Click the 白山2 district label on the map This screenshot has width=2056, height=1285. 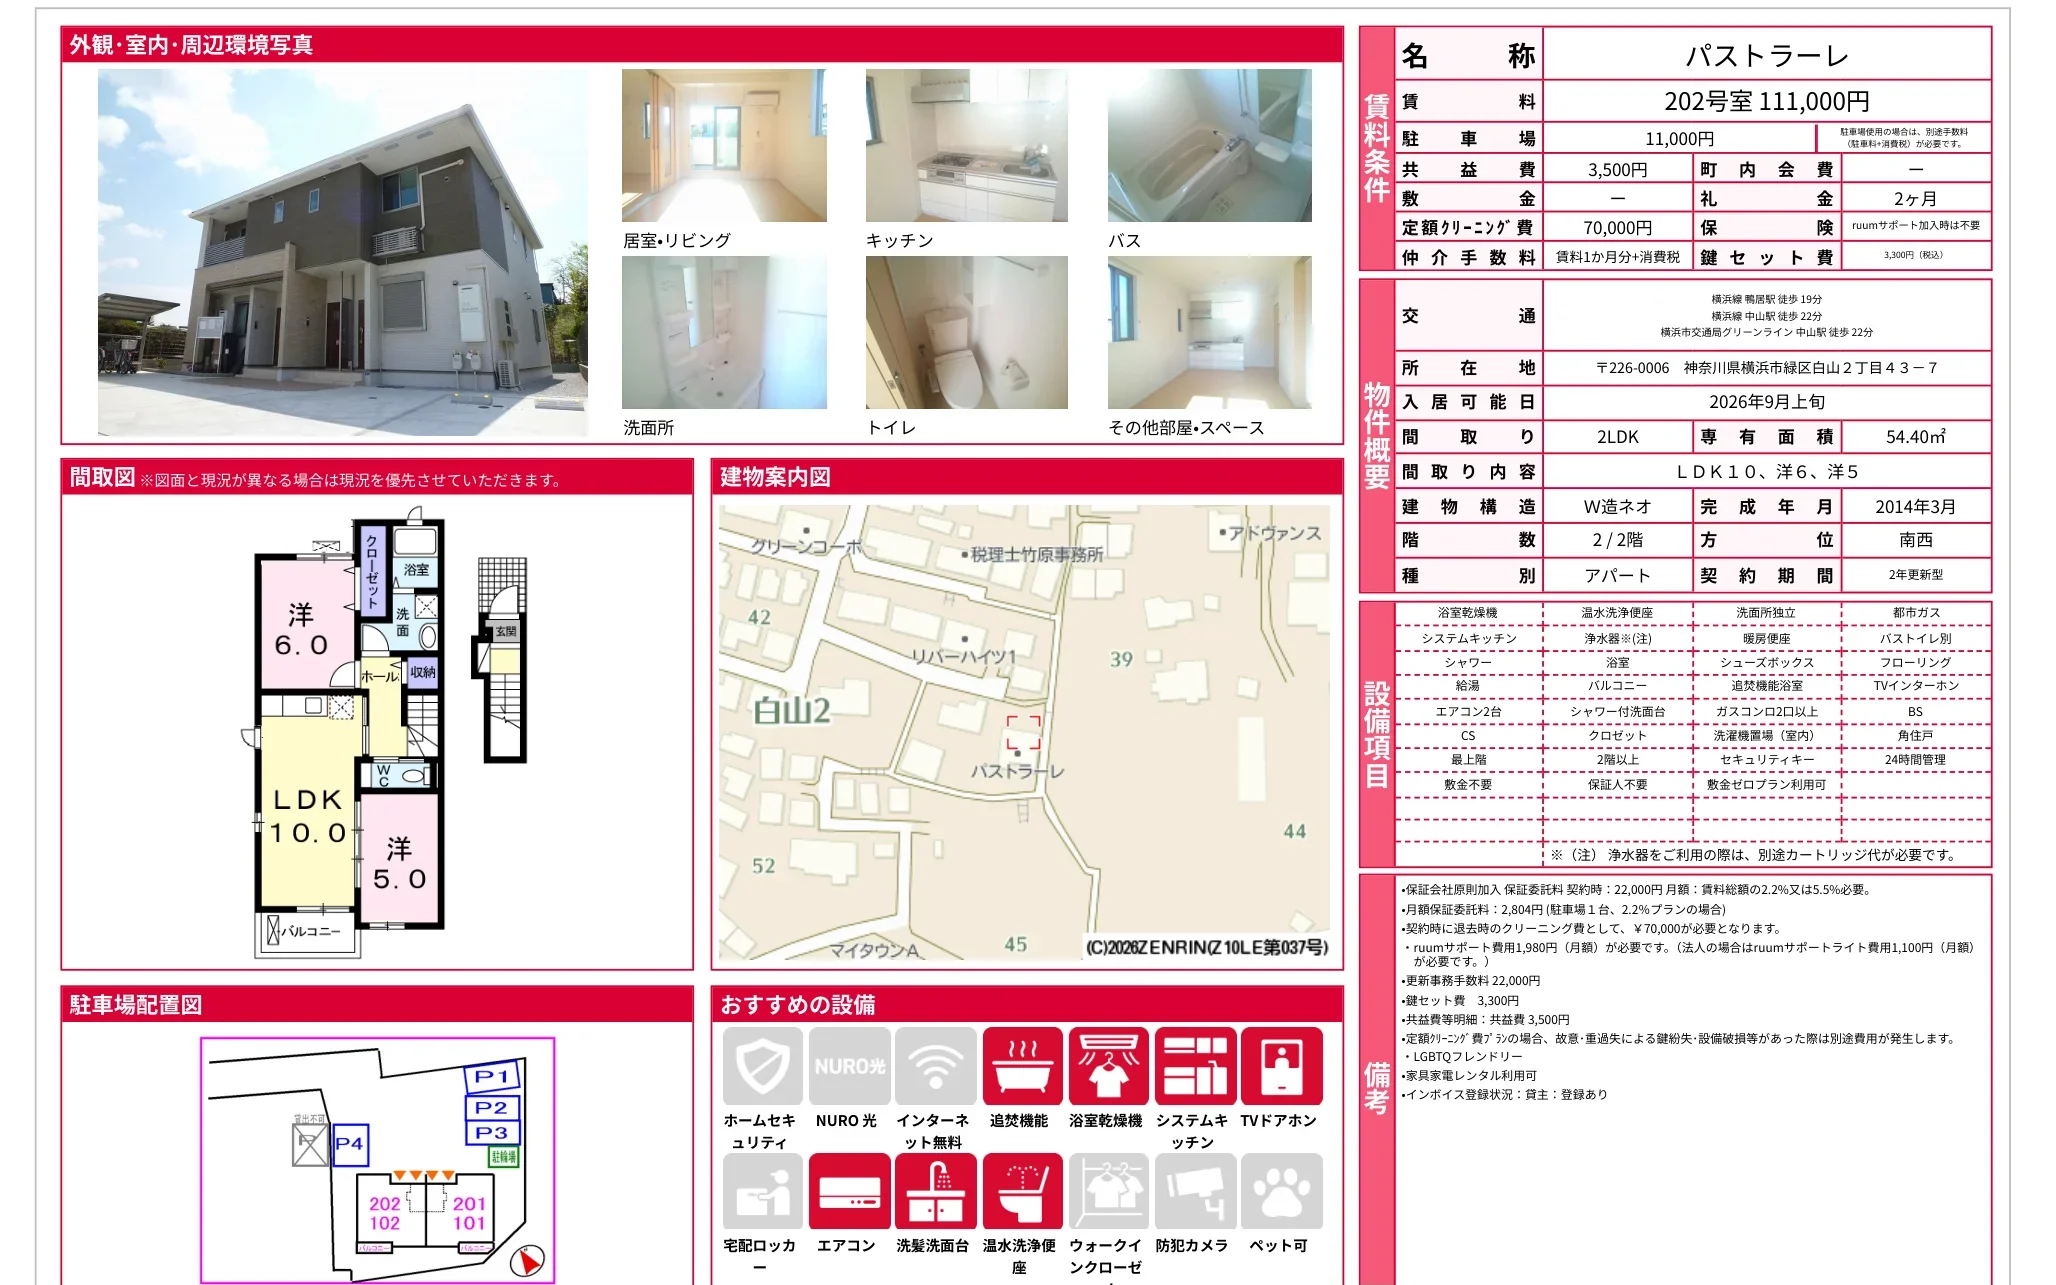[792, 711]
